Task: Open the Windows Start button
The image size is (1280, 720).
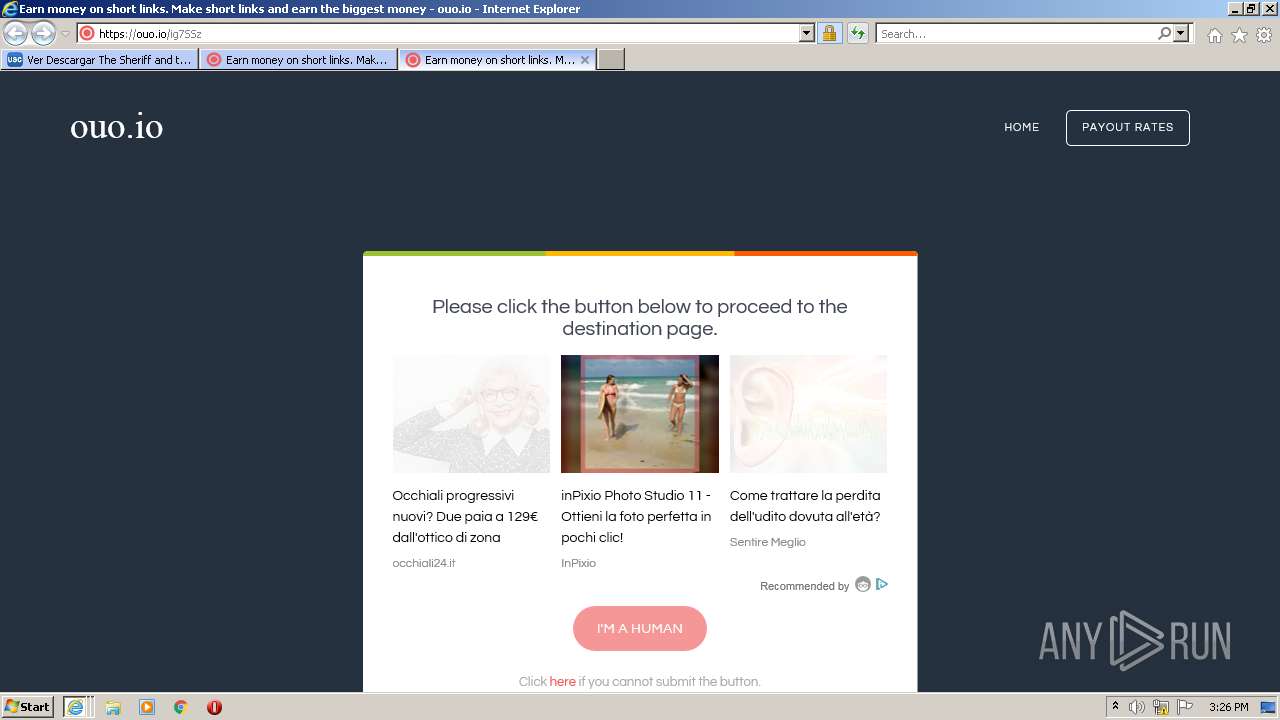Action: [28, 707]
